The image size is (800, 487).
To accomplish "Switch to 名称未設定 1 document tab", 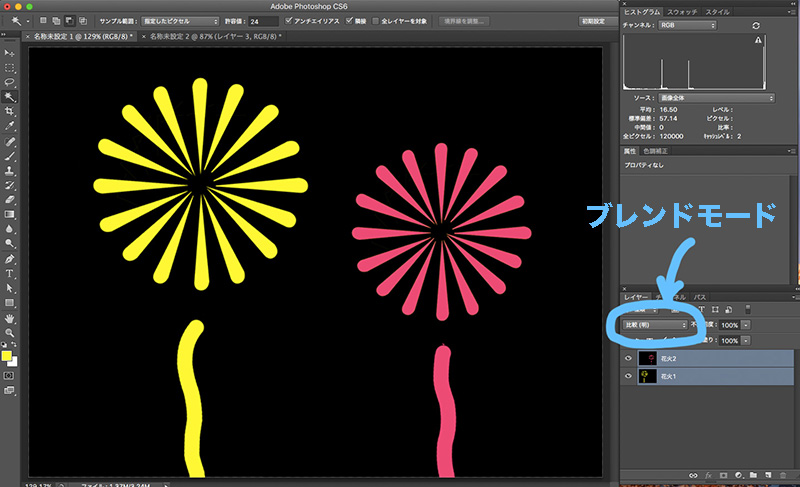I will tap(83, 37).
